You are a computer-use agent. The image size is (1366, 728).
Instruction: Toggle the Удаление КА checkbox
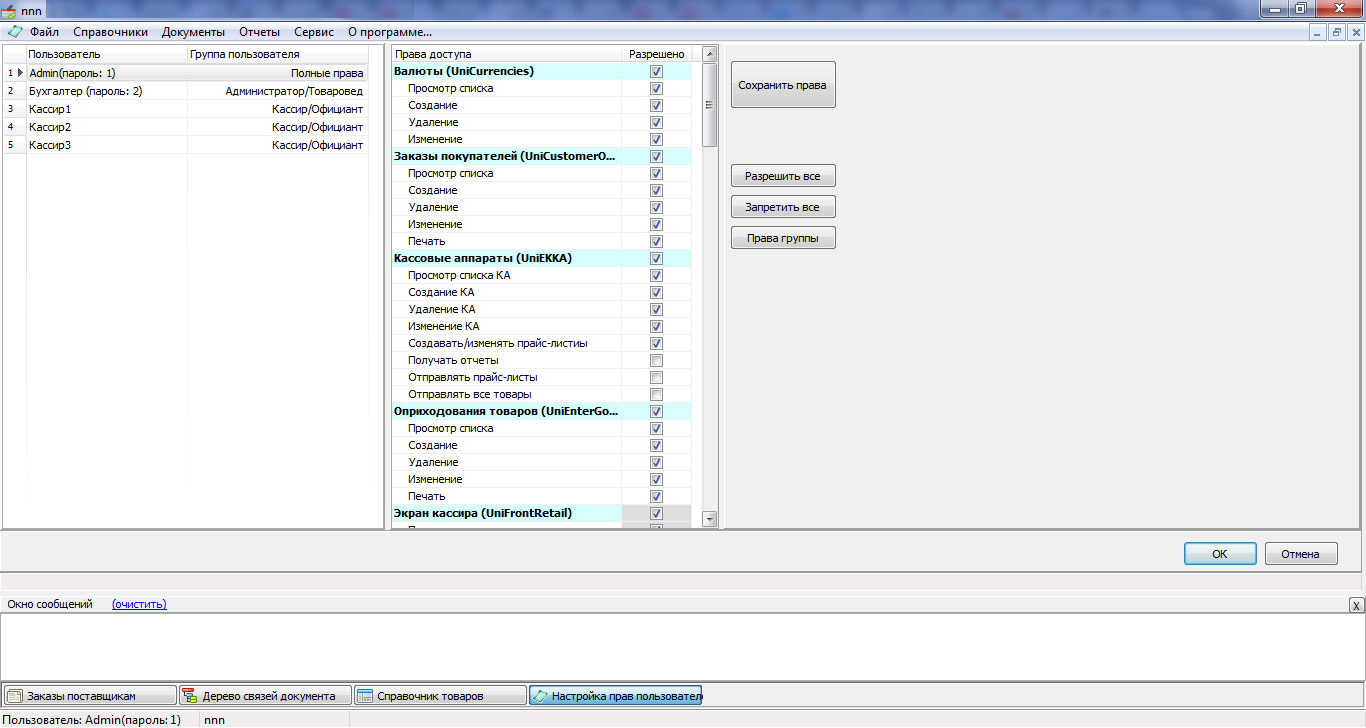click(x=656, y=309)
